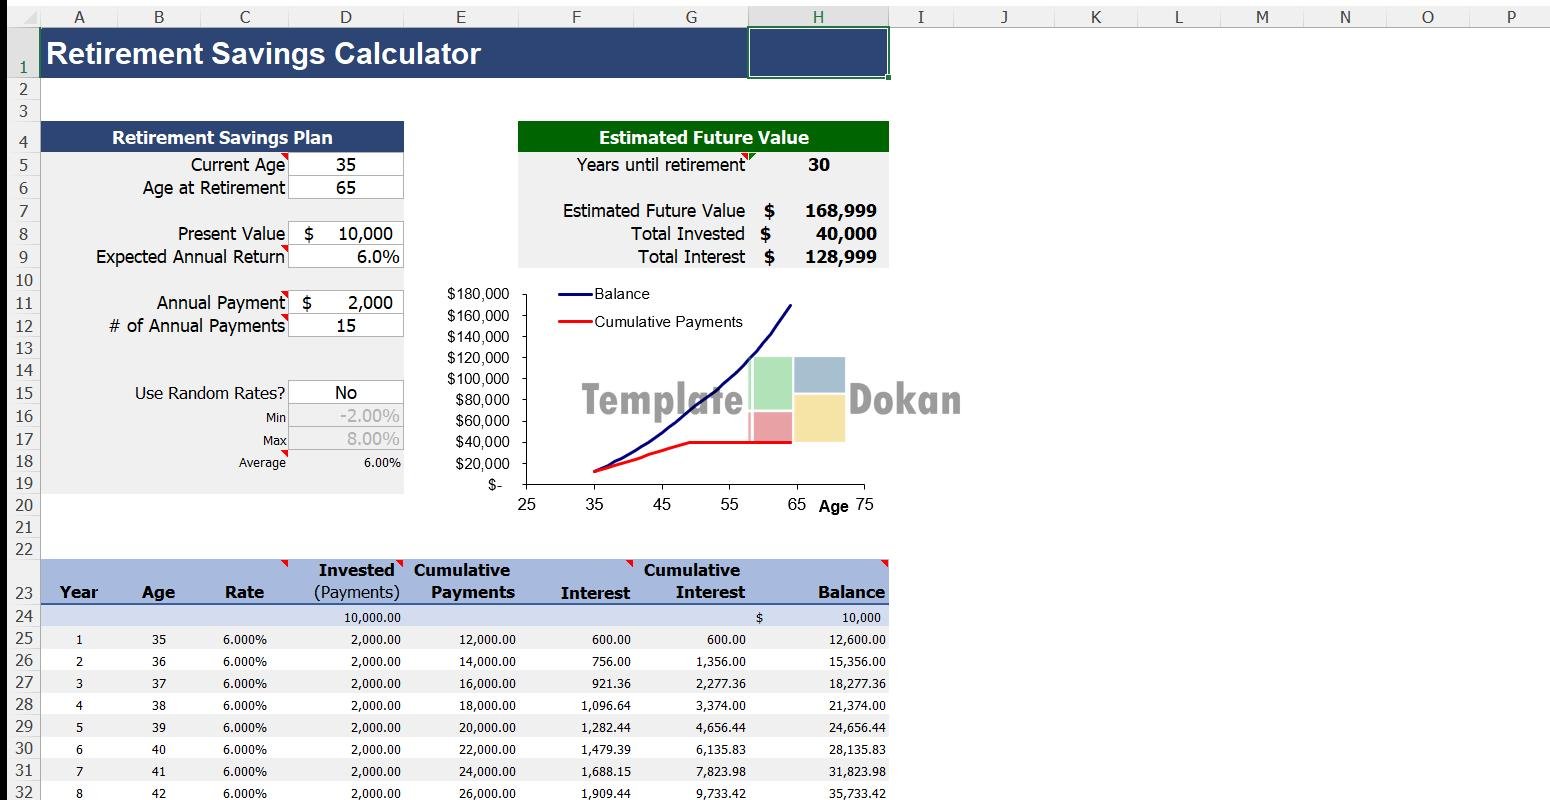Select column H header
The image size is (1550, 800).
coord(818,17)
